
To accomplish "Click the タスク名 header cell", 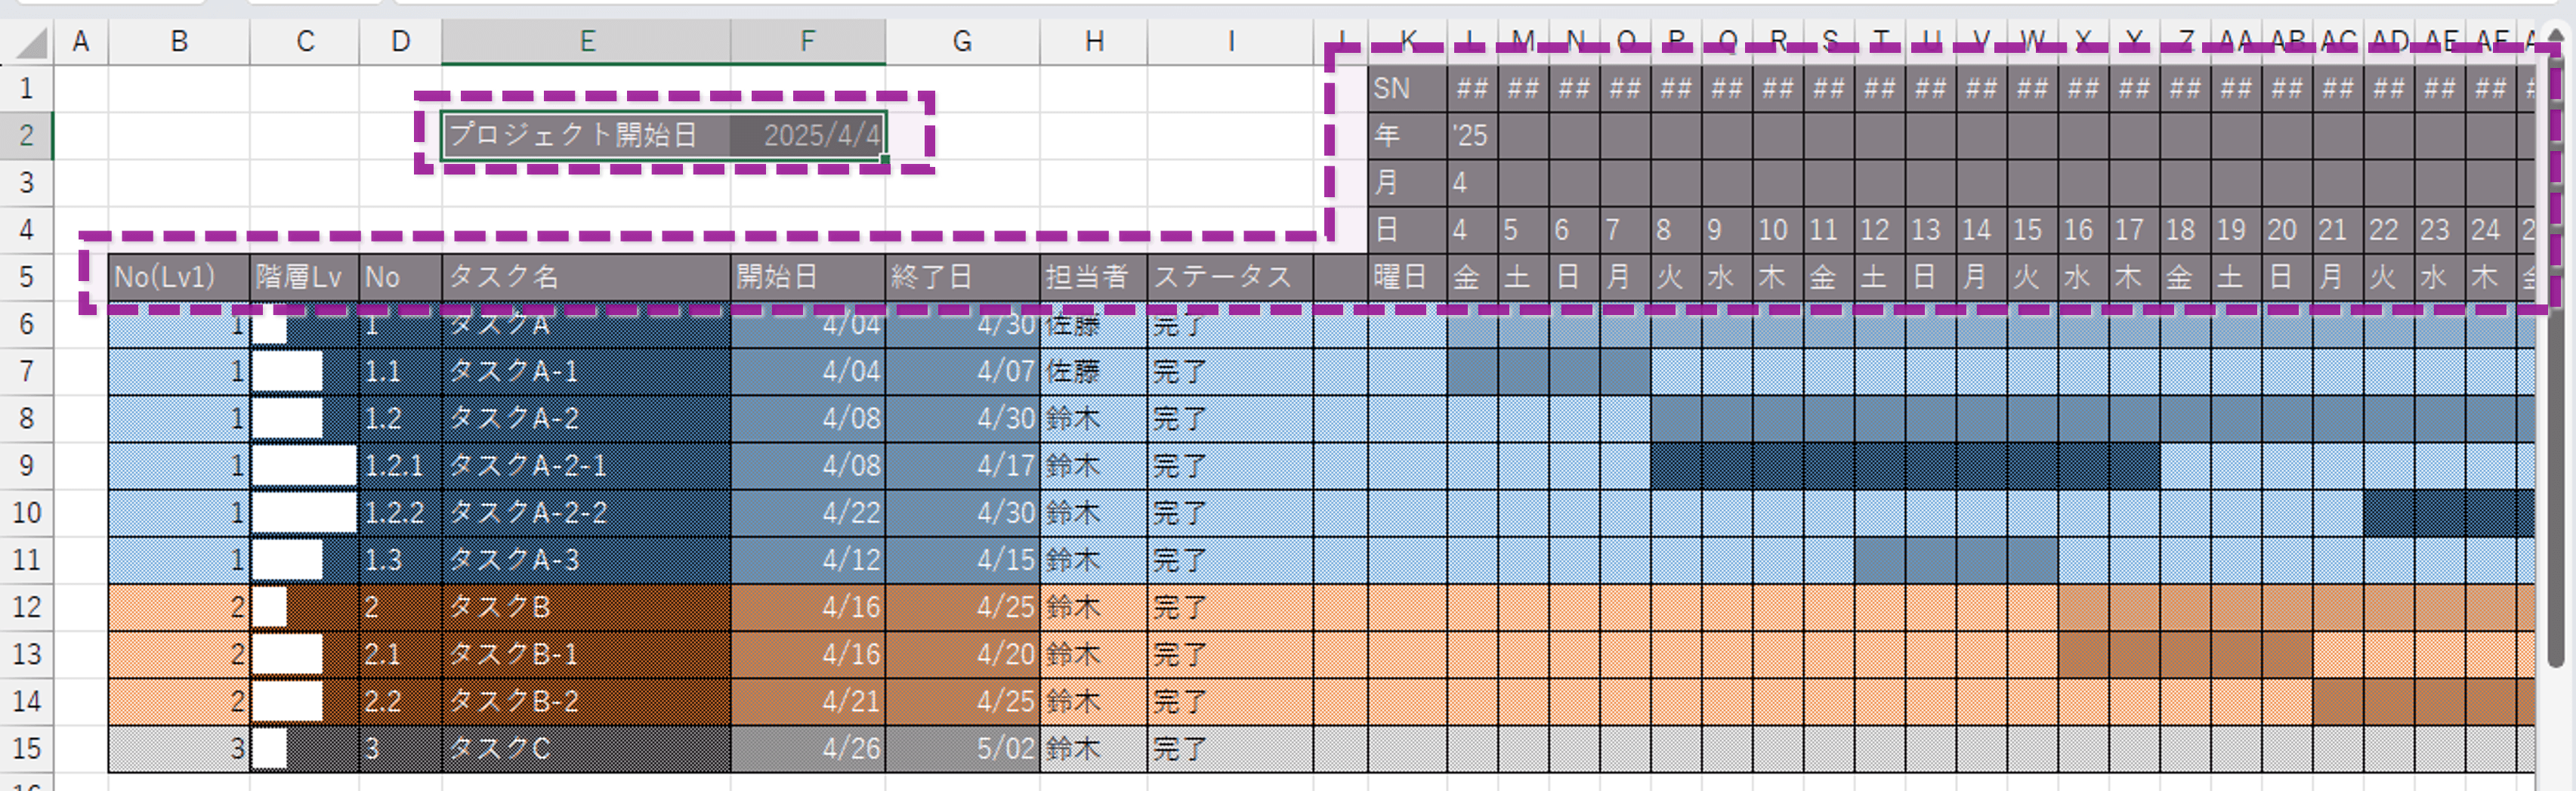I will pyautogui.click(x=585, y=277).
